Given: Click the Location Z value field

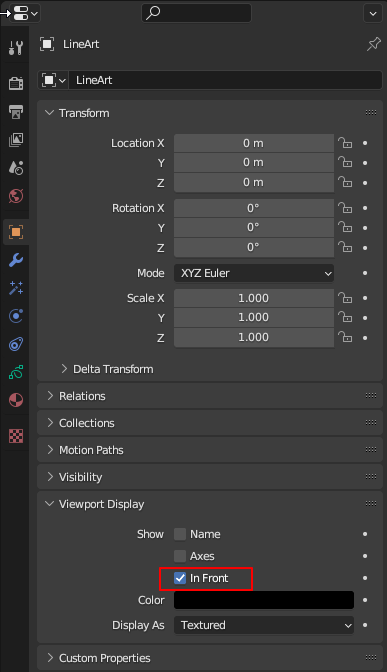Looking at the screenshot, I should coord(254,183).
